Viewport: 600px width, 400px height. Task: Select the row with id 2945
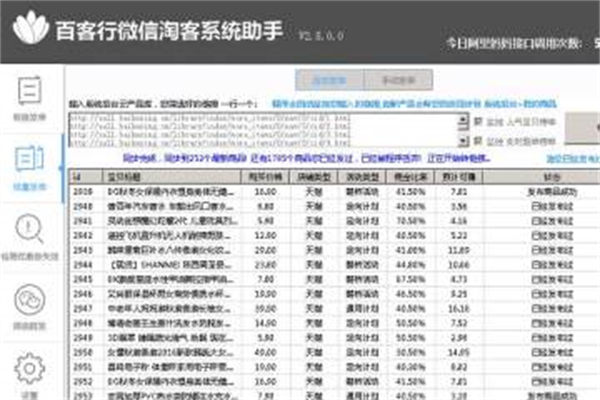334,279
